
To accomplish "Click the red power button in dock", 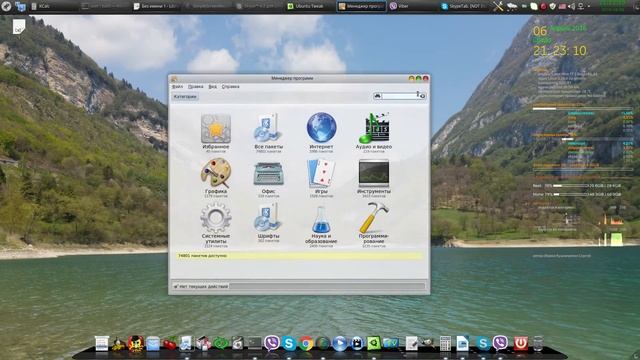I will 520,343.
